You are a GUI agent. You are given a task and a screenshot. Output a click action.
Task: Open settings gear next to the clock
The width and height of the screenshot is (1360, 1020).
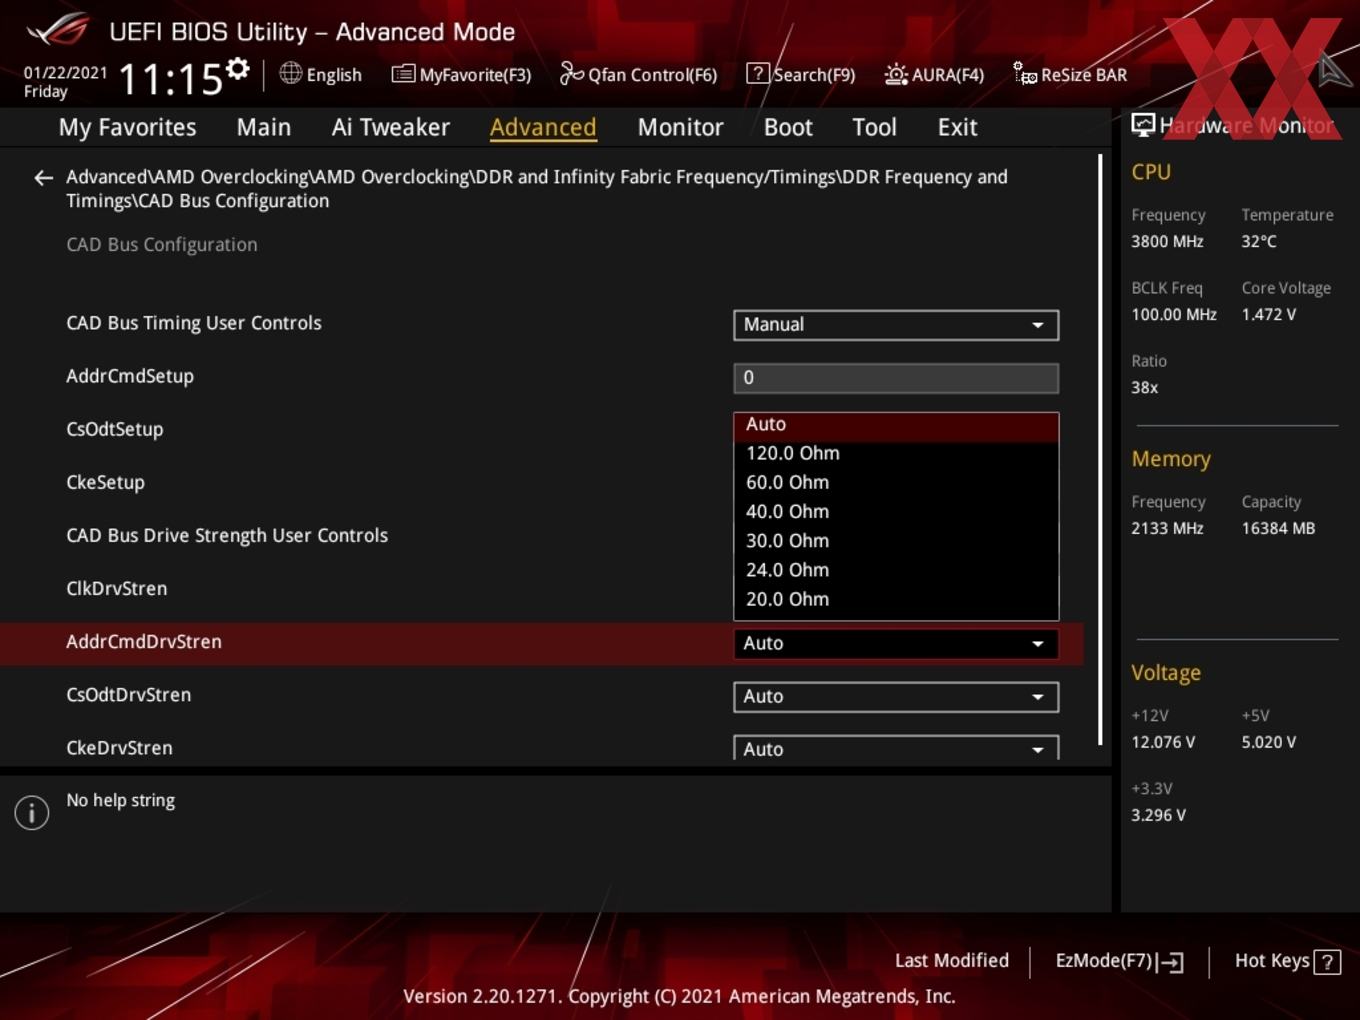pyautogui.click(x=237, y=69)
